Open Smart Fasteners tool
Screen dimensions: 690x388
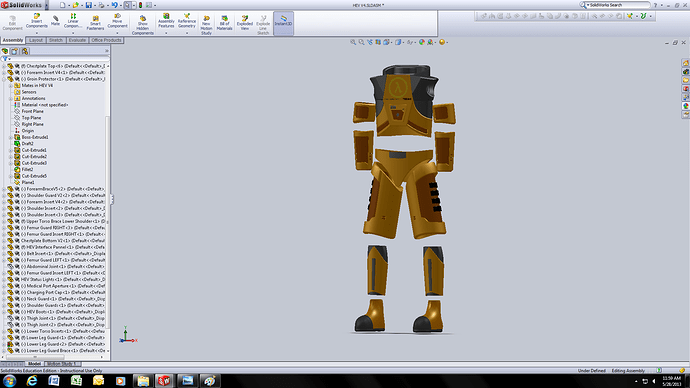[95, 23]
